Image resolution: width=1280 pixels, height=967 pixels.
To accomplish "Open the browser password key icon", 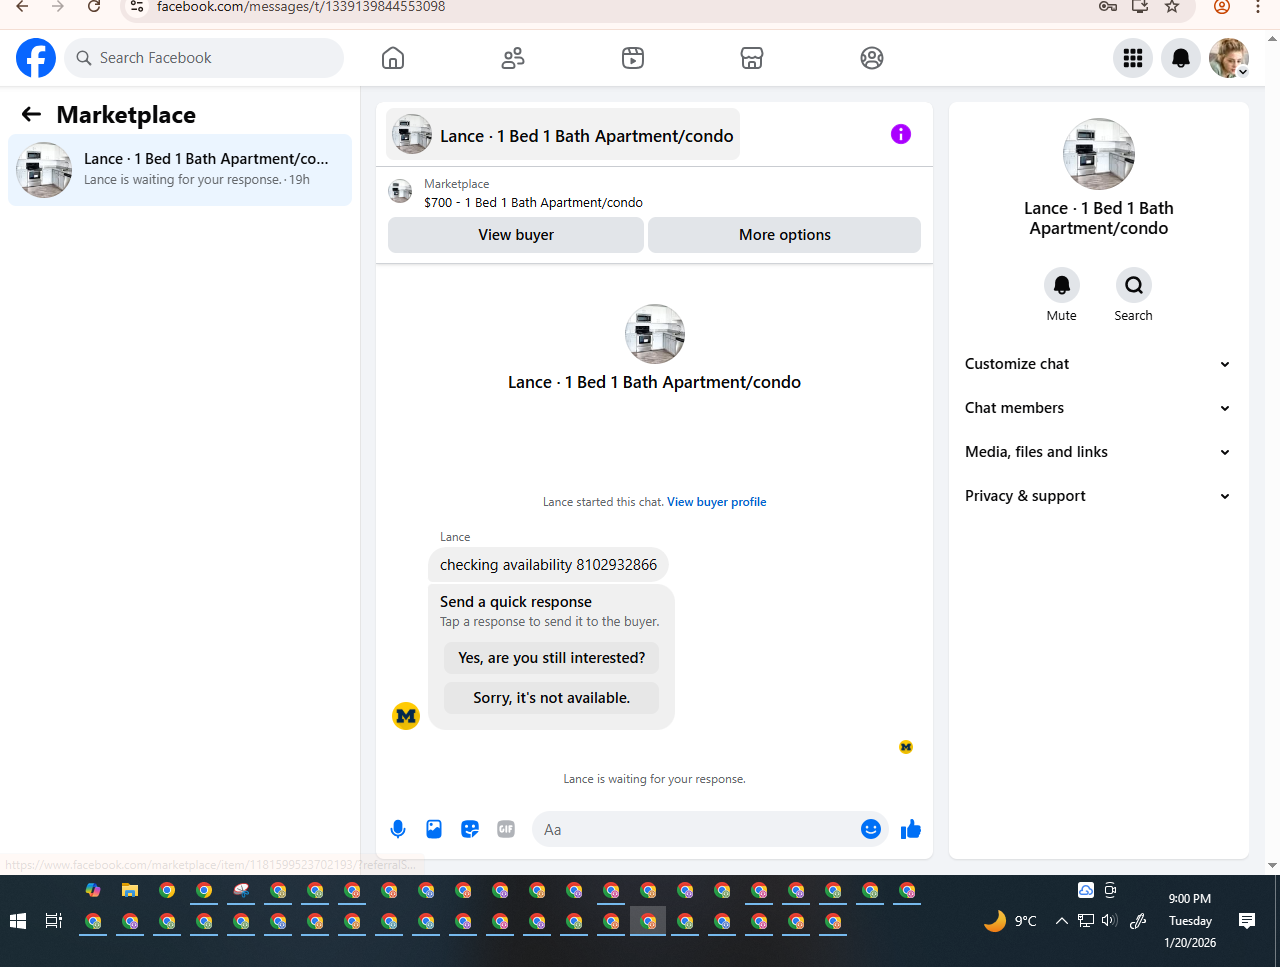I will pos(1107,7).
